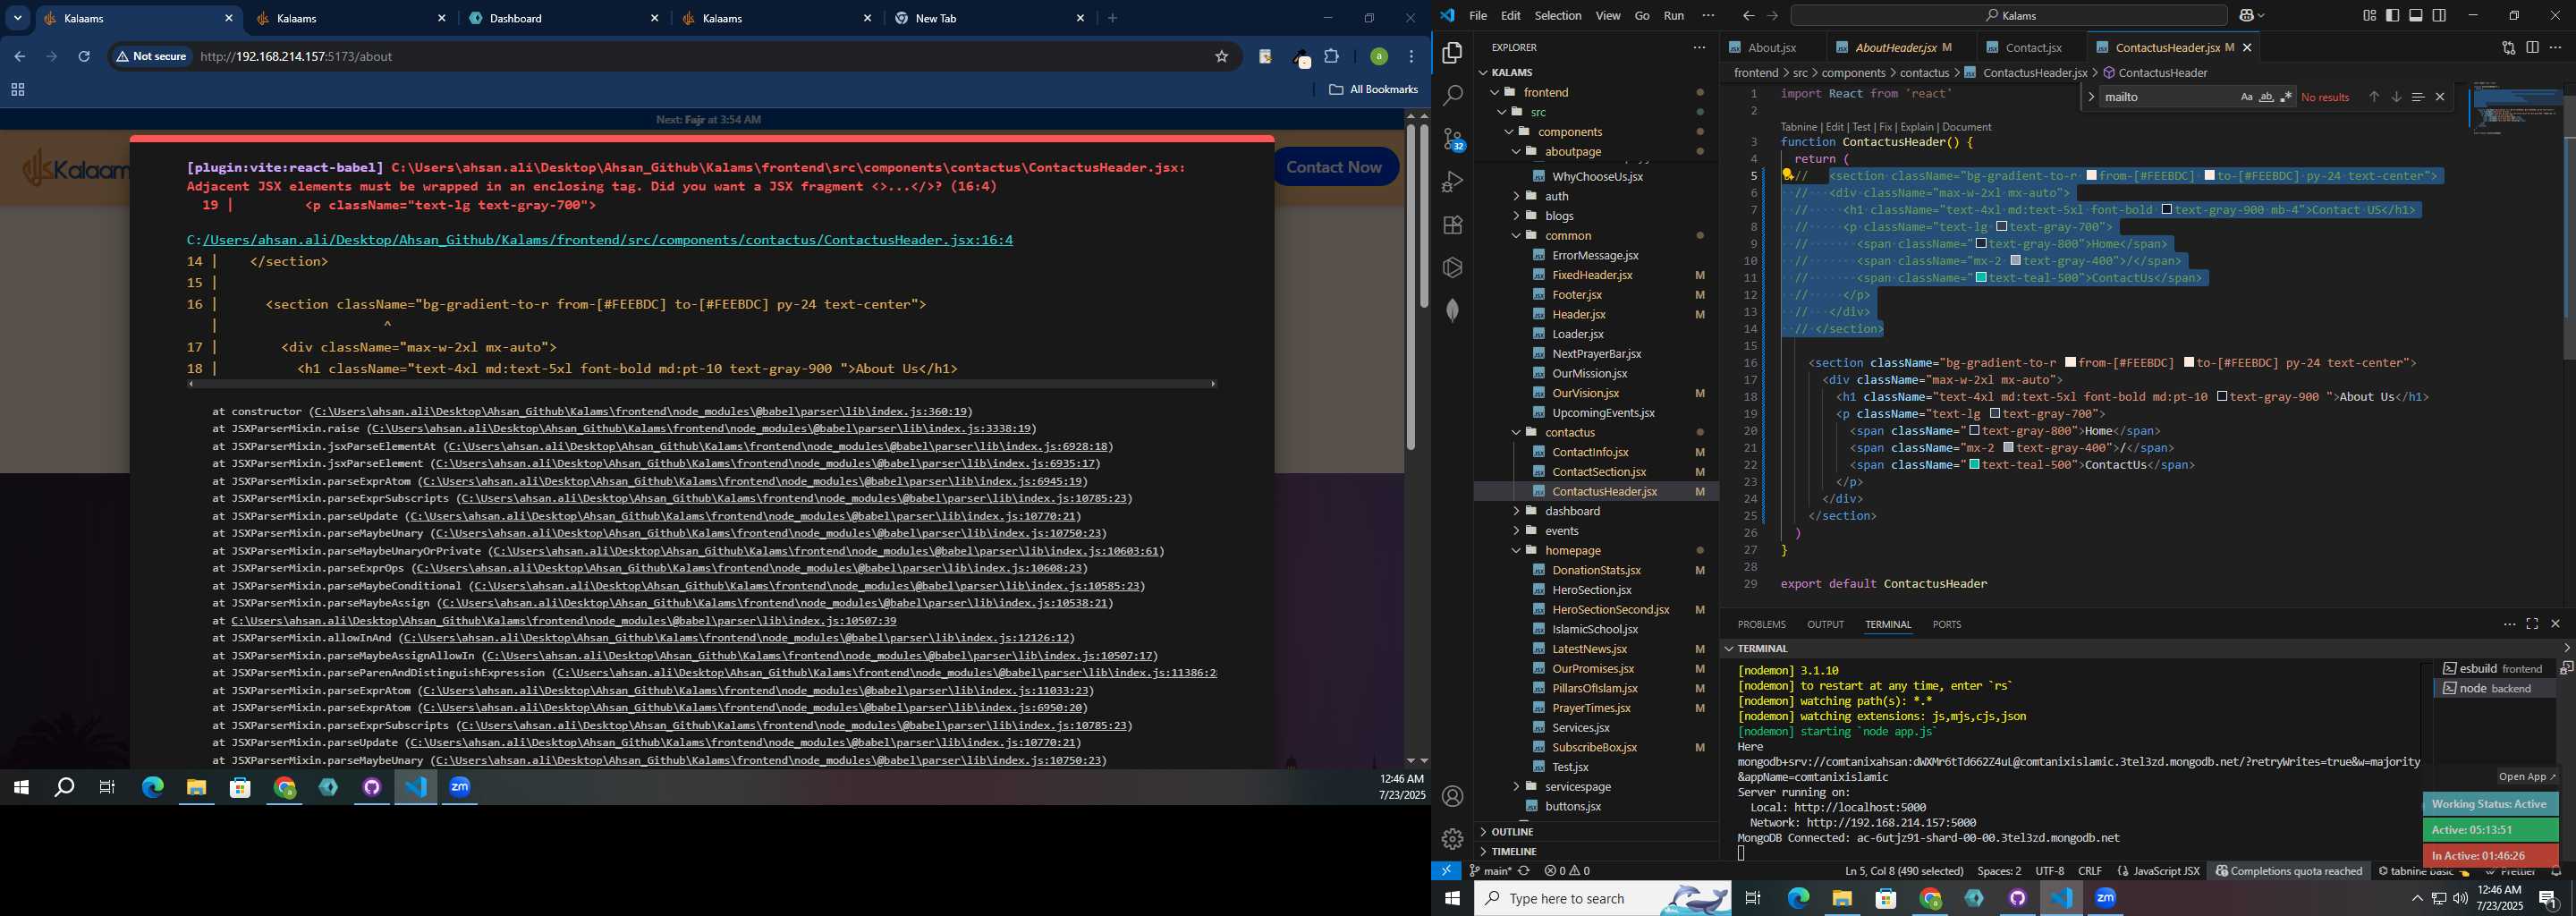This screenshot has width=2576, height=916.
Task: Go to next find match arrow
Action: point(2396,97)
